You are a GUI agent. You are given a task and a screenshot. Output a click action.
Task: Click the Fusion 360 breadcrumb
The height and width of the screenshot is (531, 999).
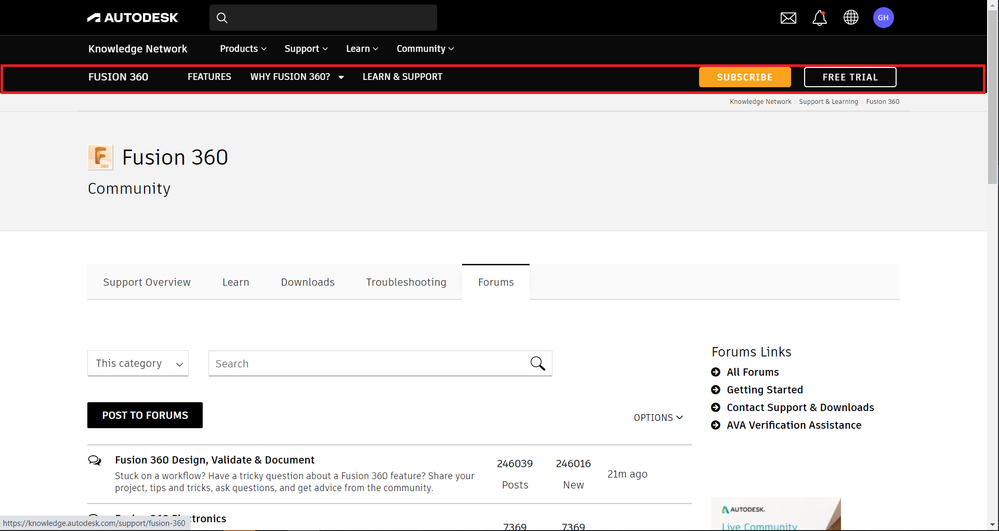pyautogui.click(x=882, y=101)
